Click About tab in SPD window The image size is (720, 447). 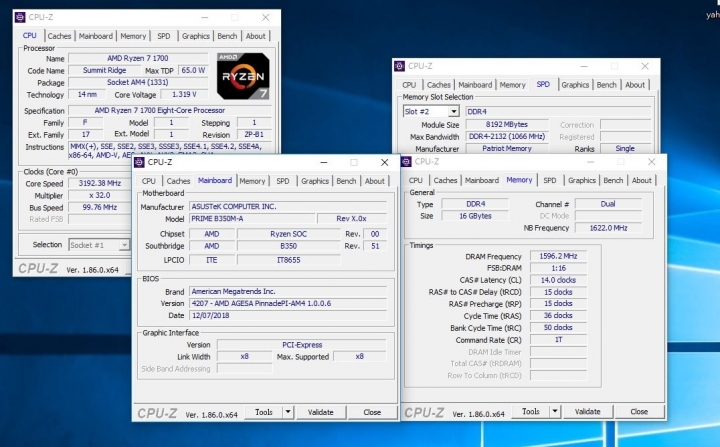(x=635, y=85)
